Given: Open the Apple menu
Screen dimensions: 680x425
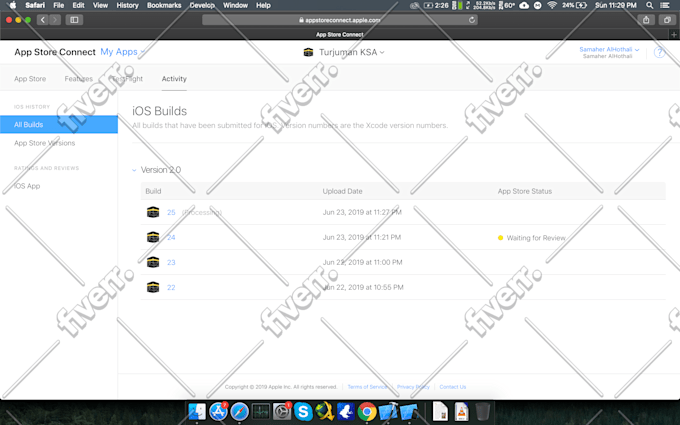Looking at the screenshot, I should [x=13, y=5].
